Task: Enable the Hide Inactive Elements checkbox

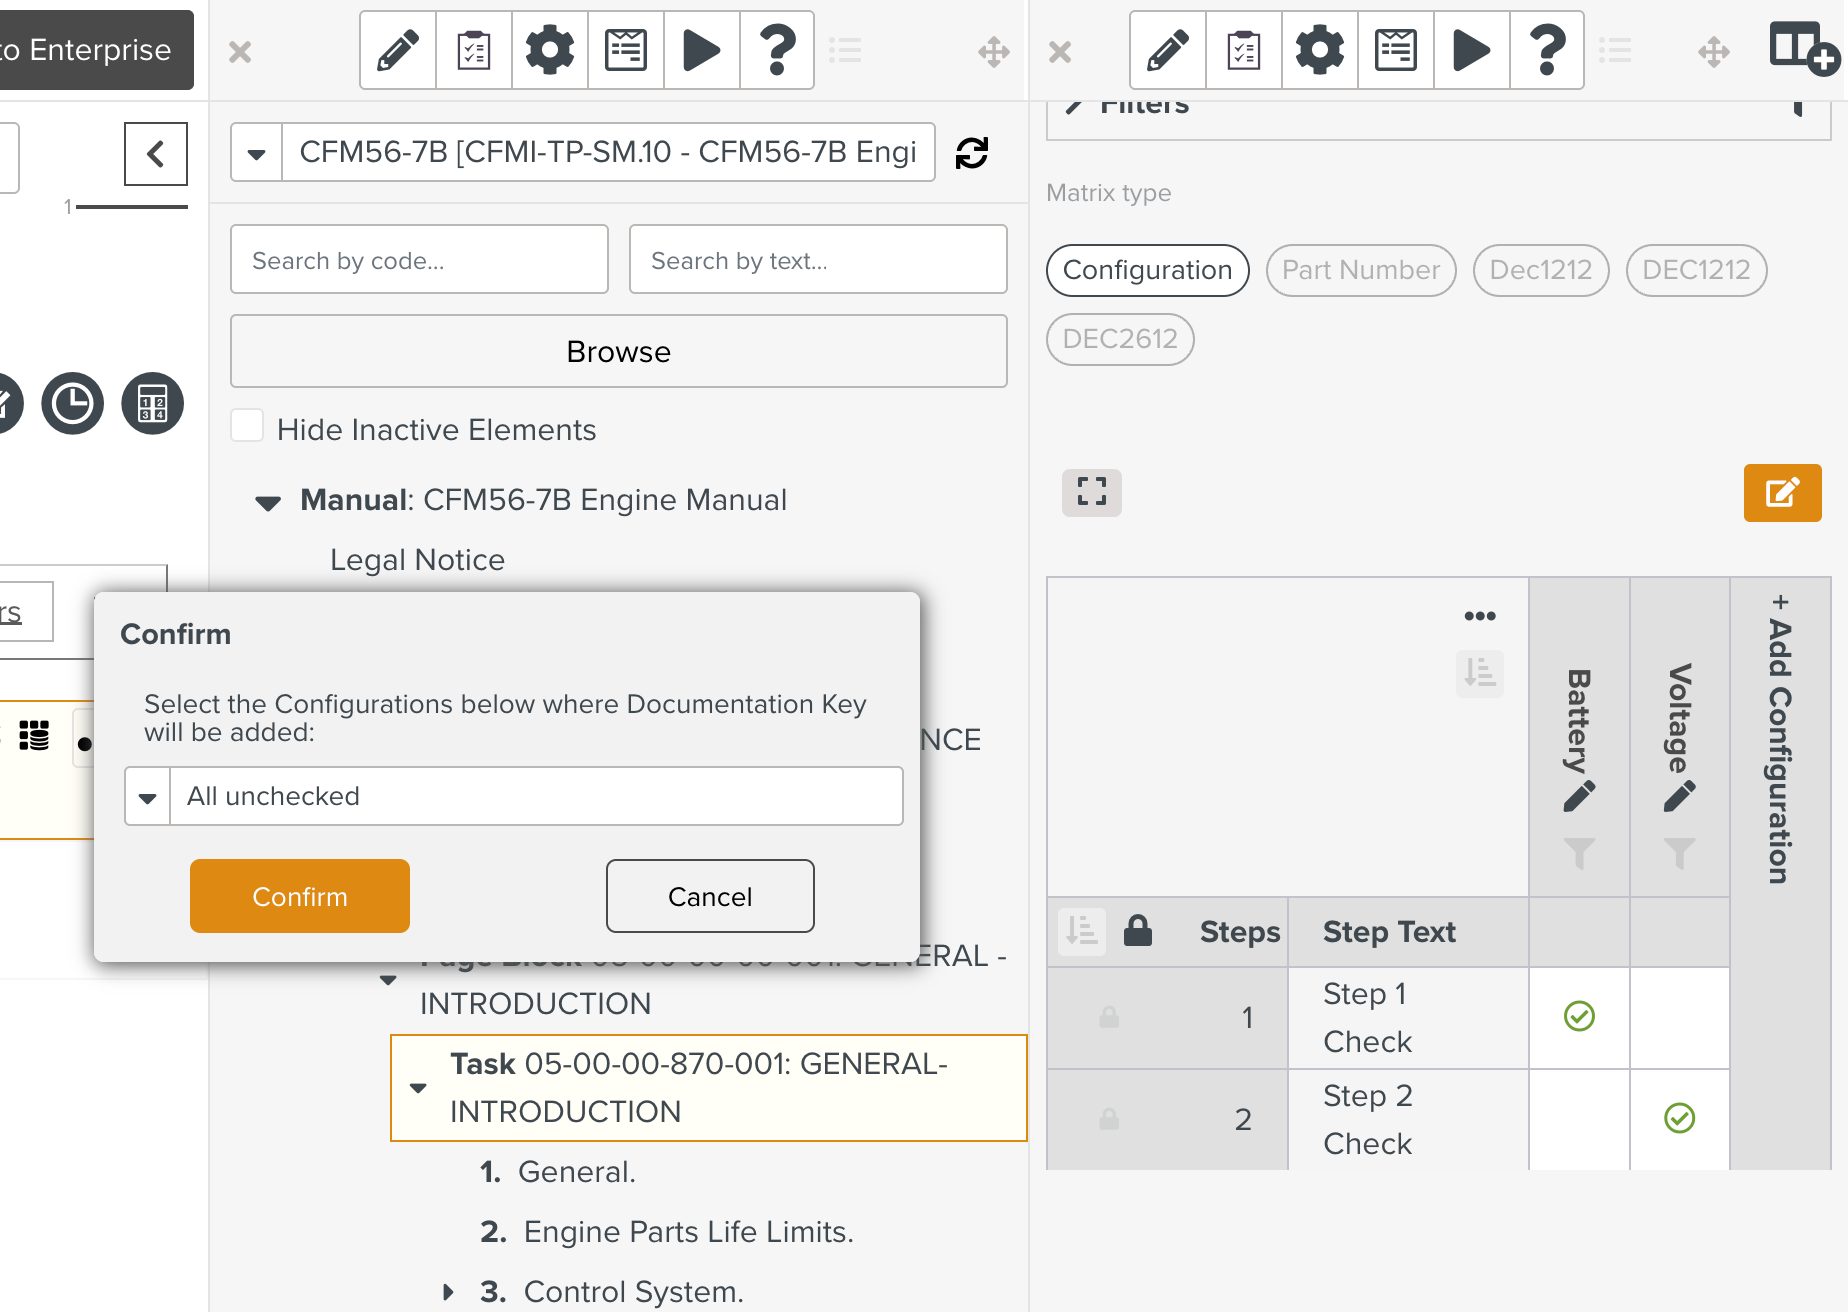Action: [x=247, y=427]
